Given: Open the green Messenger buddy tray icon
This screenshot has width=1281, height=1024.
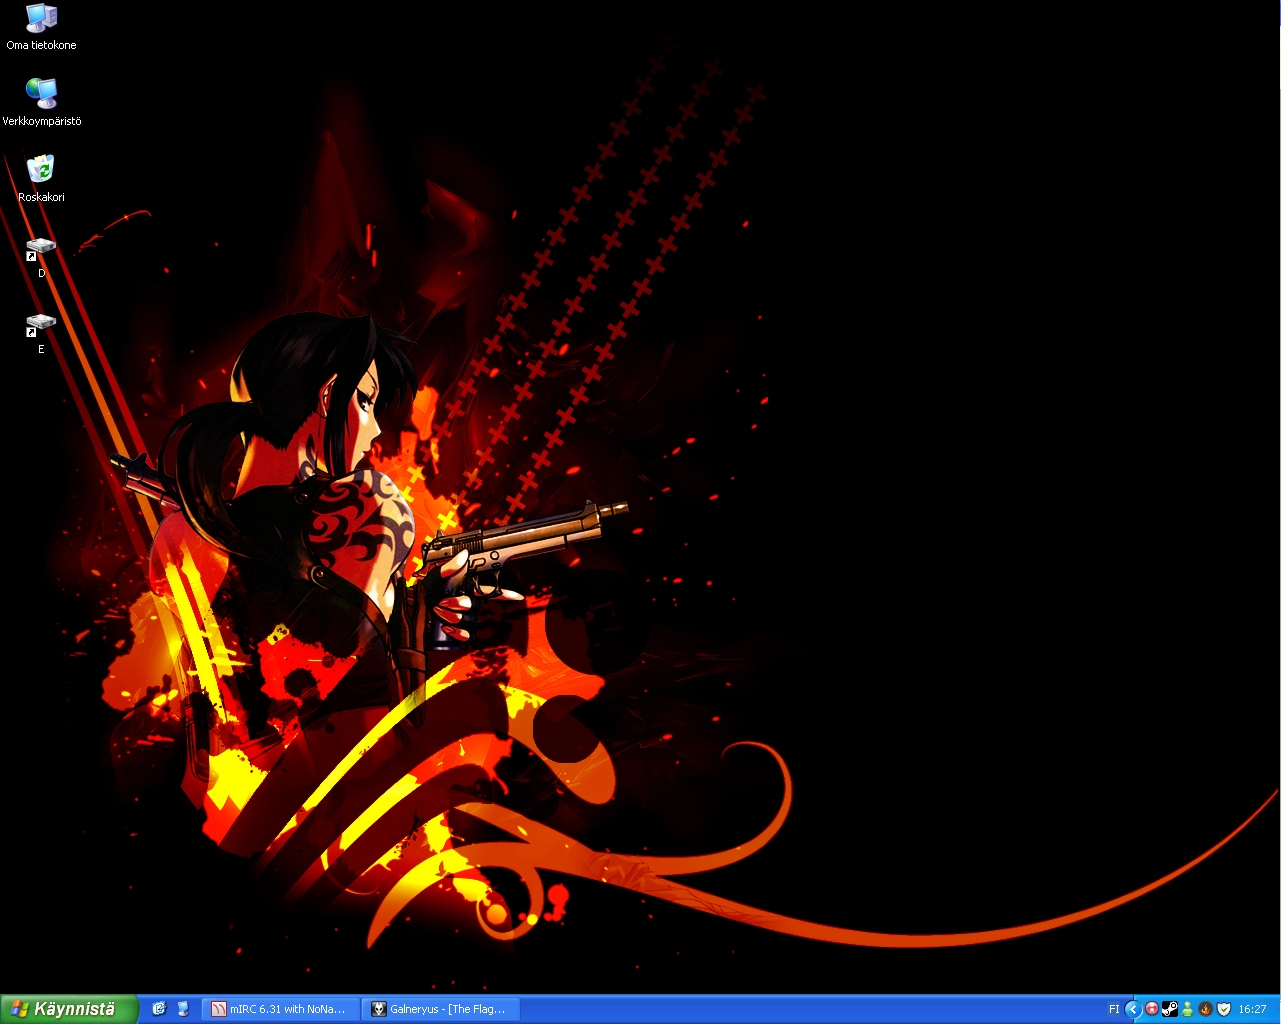Looking at the screenshot, I should (1187, 1009).
